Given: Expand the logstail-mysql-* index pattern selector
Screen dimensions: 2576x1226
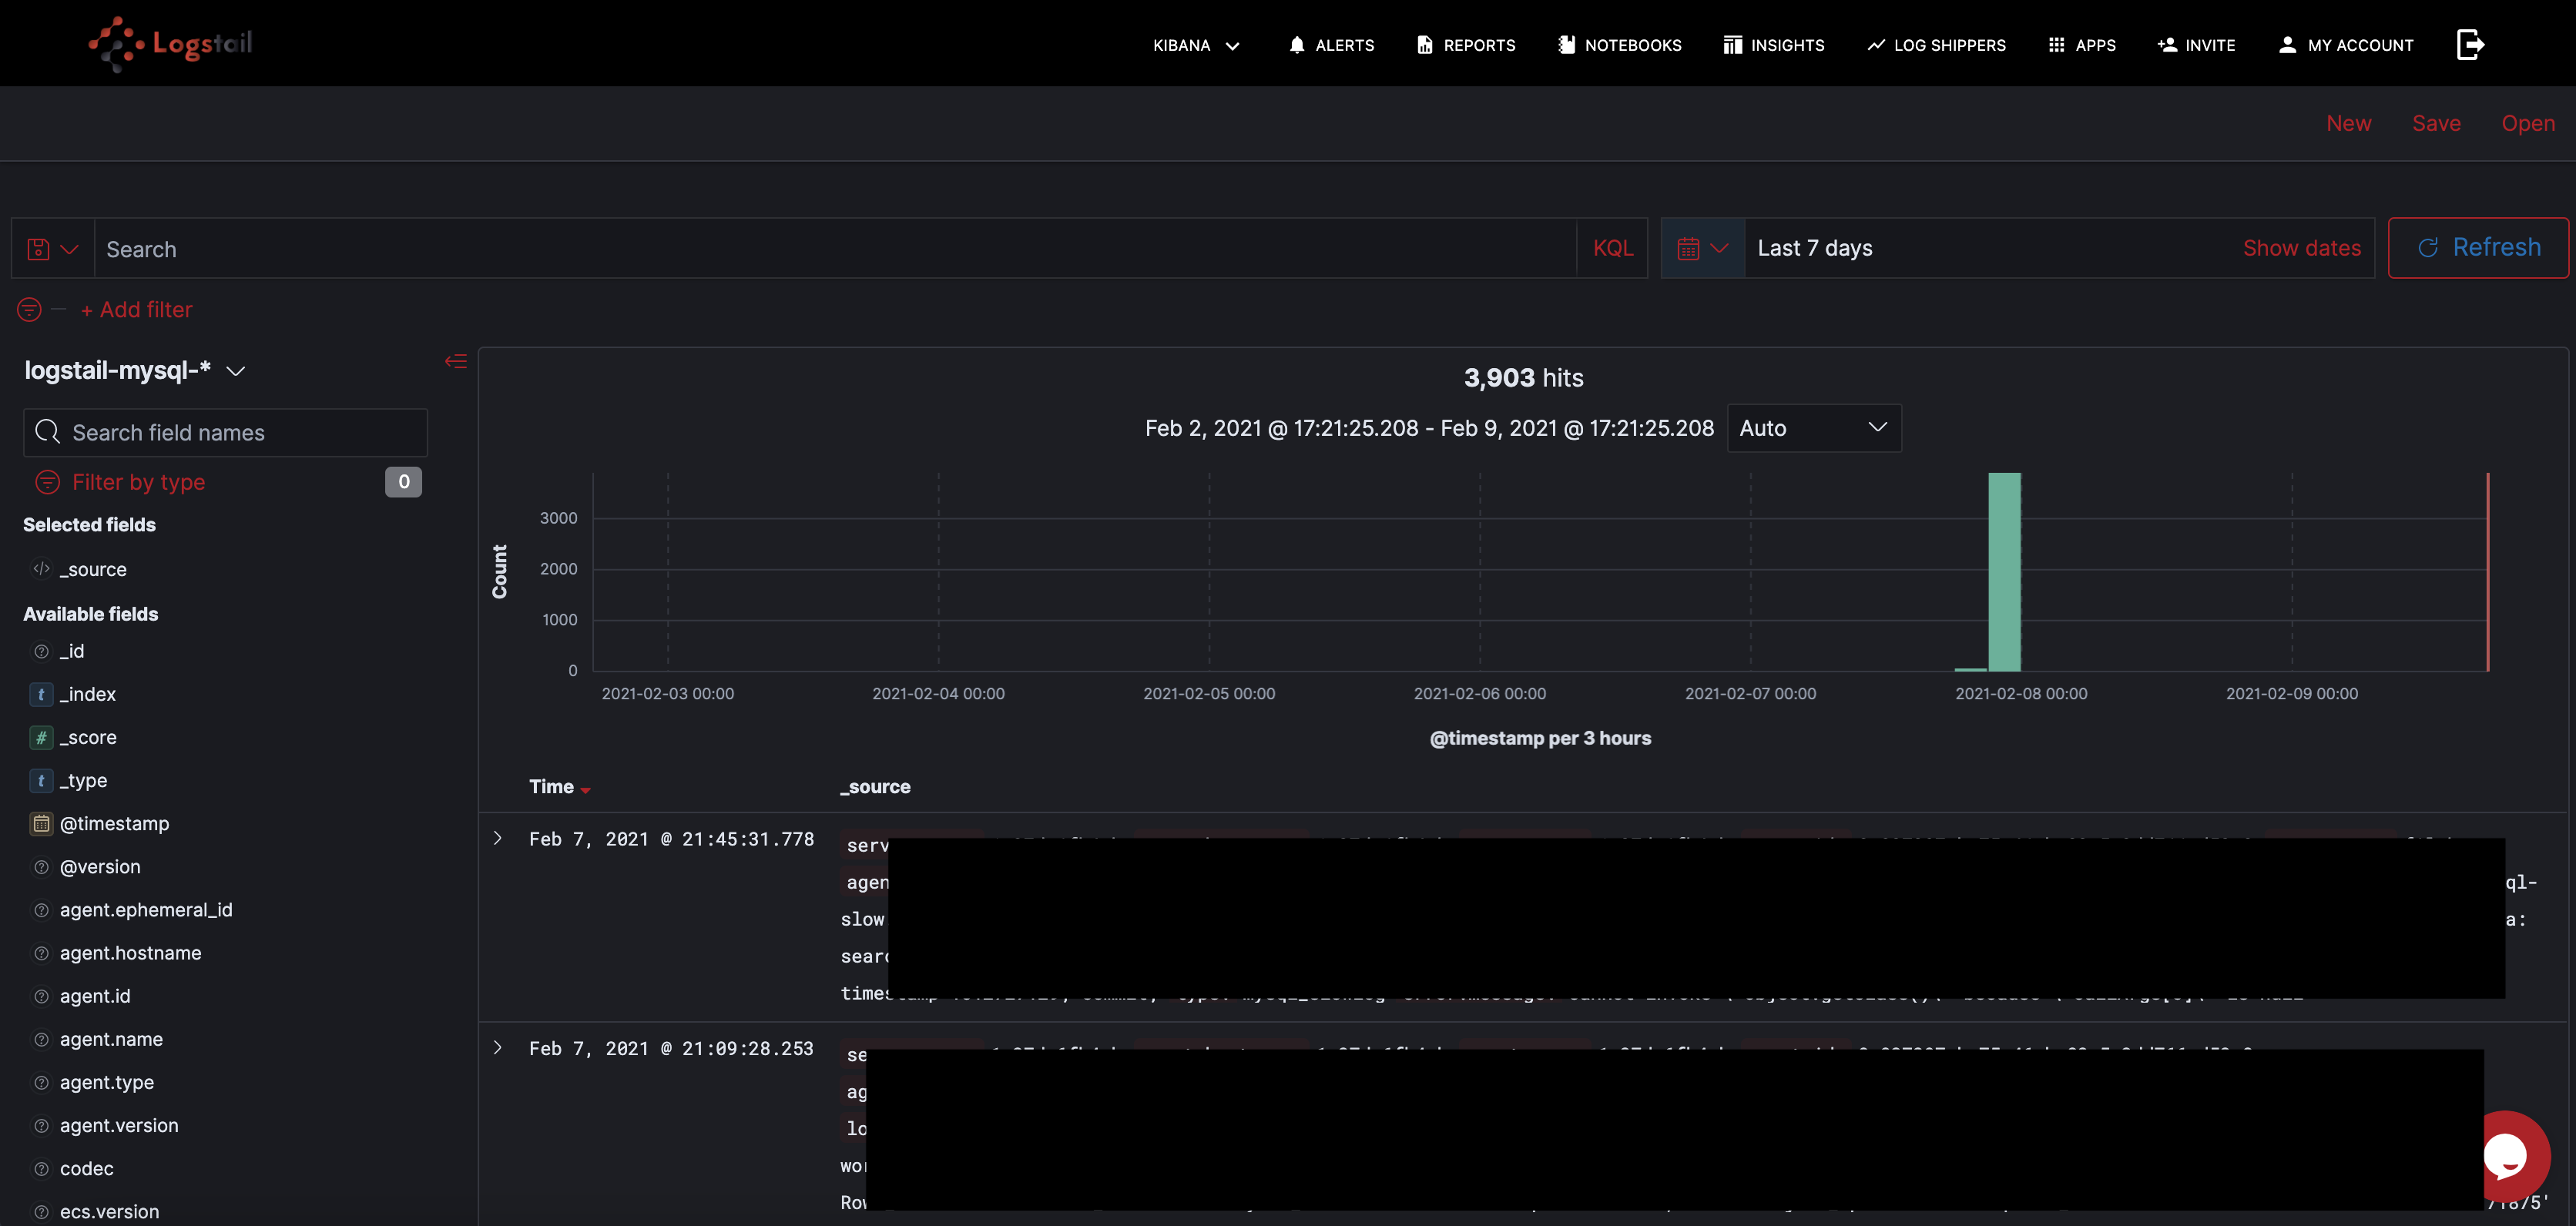Looking at the screenshot, I should click(x=135, y=371).
